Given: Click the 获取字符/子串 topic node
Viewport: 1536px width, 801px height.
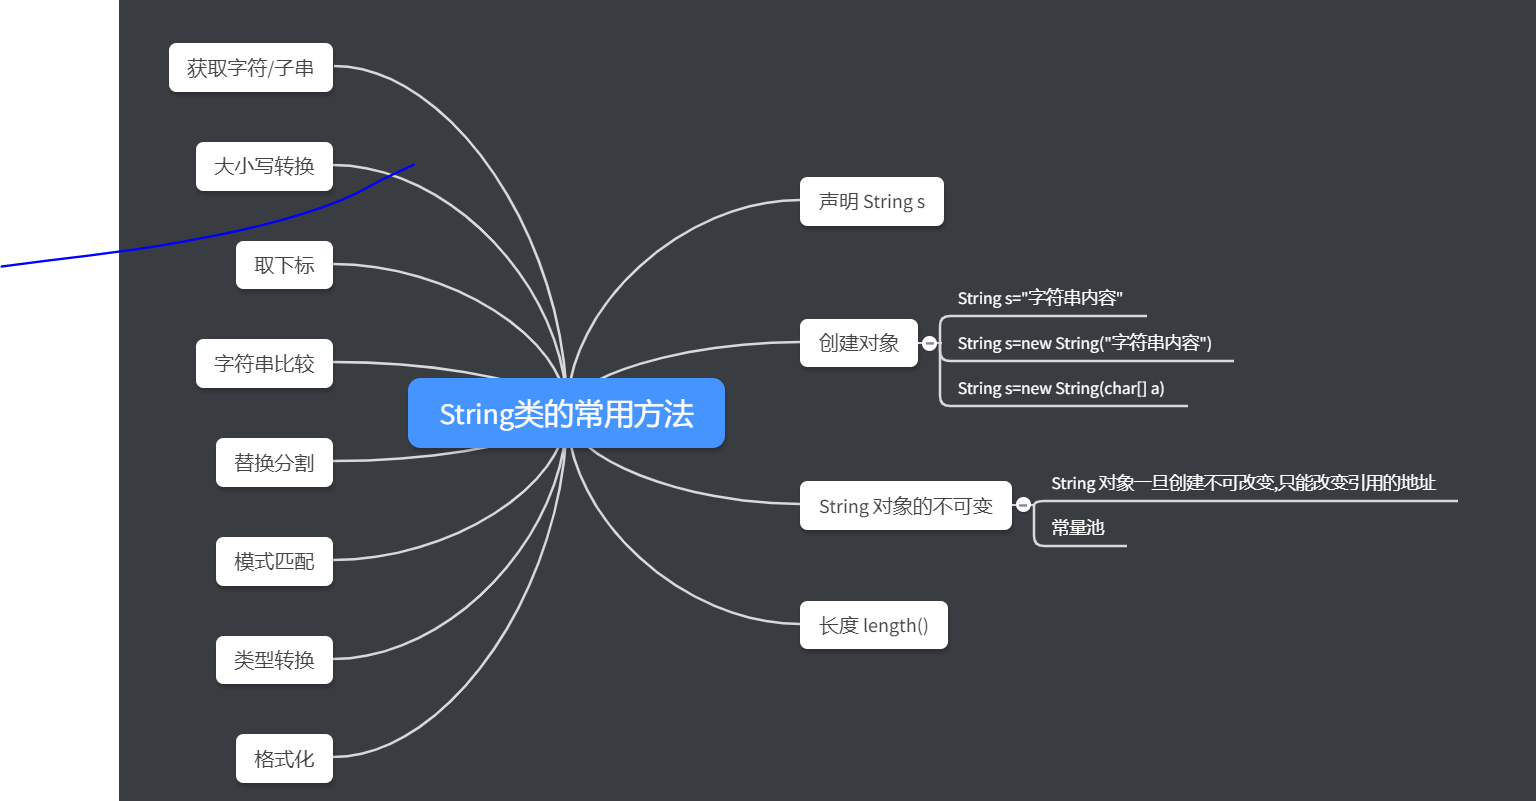Looking at the screenshot, I should [250, 67].
